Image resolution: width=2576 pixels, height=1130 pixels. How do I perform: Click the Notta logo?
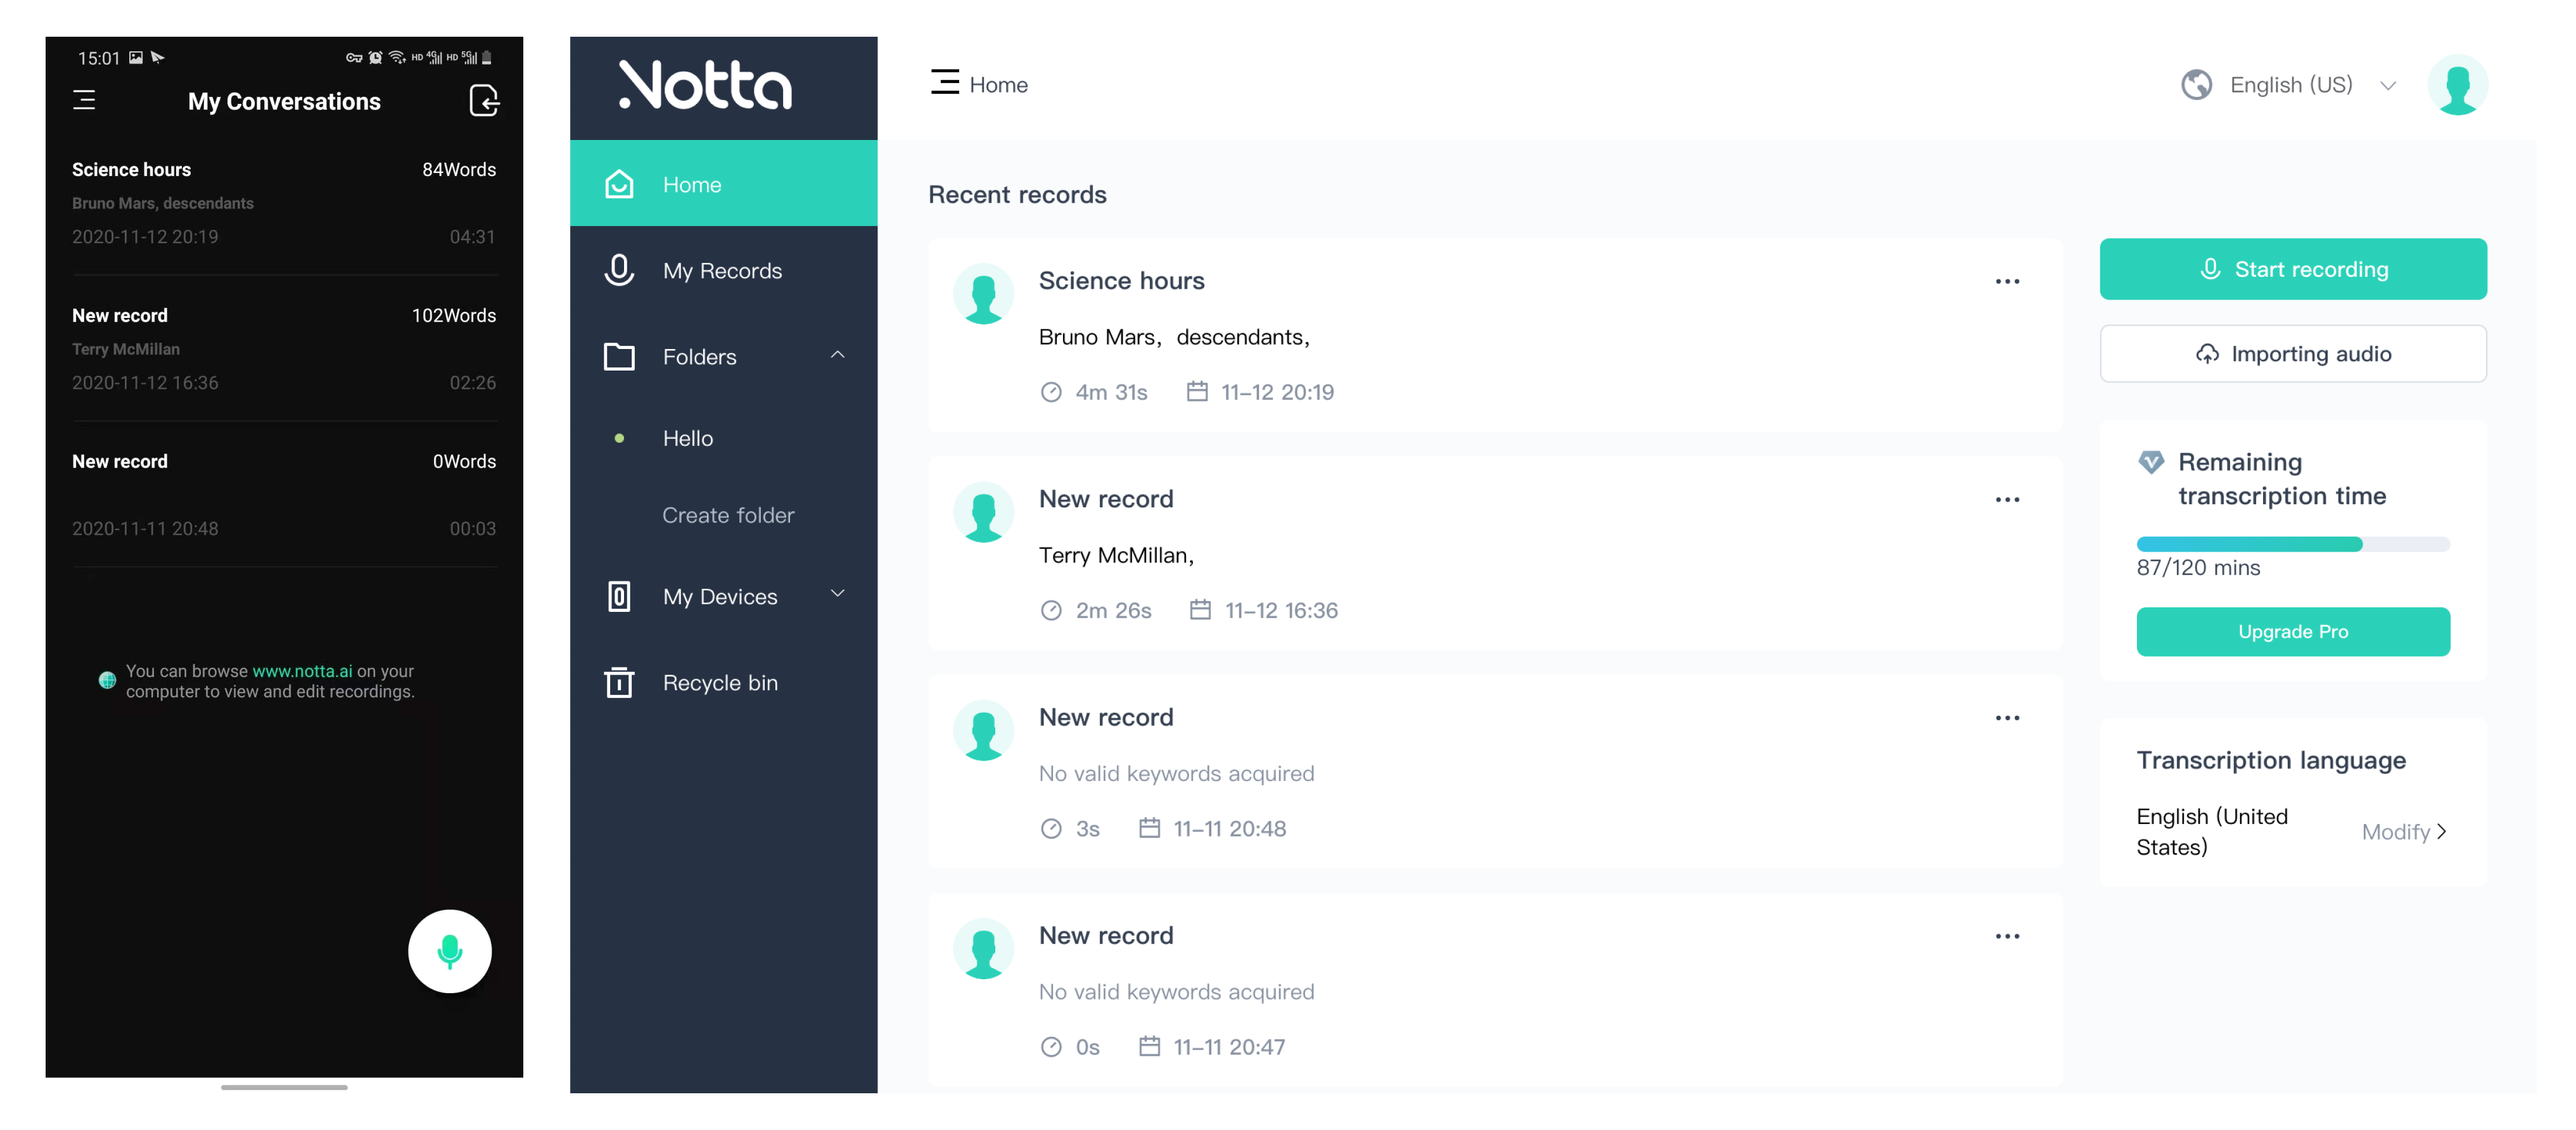pos(705,85)
